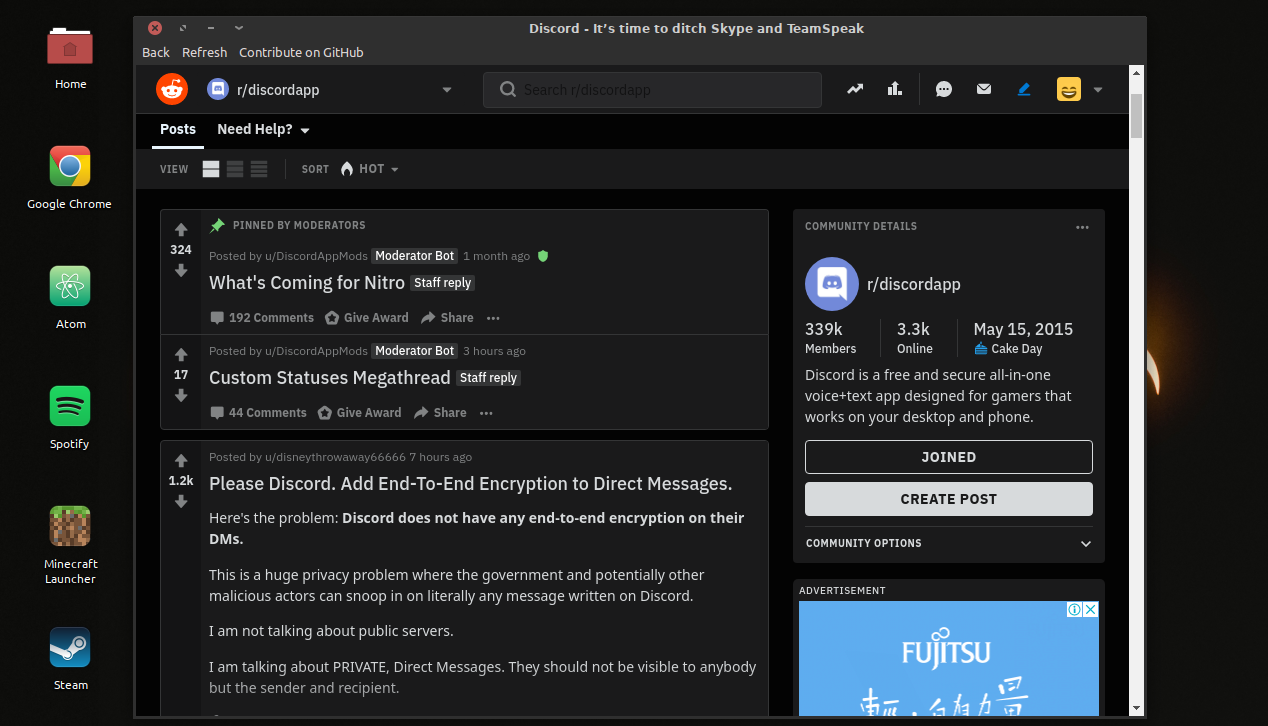Open more options on the Nitro post
The width and height of the screenshot is (1268, 726).
coord(493,318)
